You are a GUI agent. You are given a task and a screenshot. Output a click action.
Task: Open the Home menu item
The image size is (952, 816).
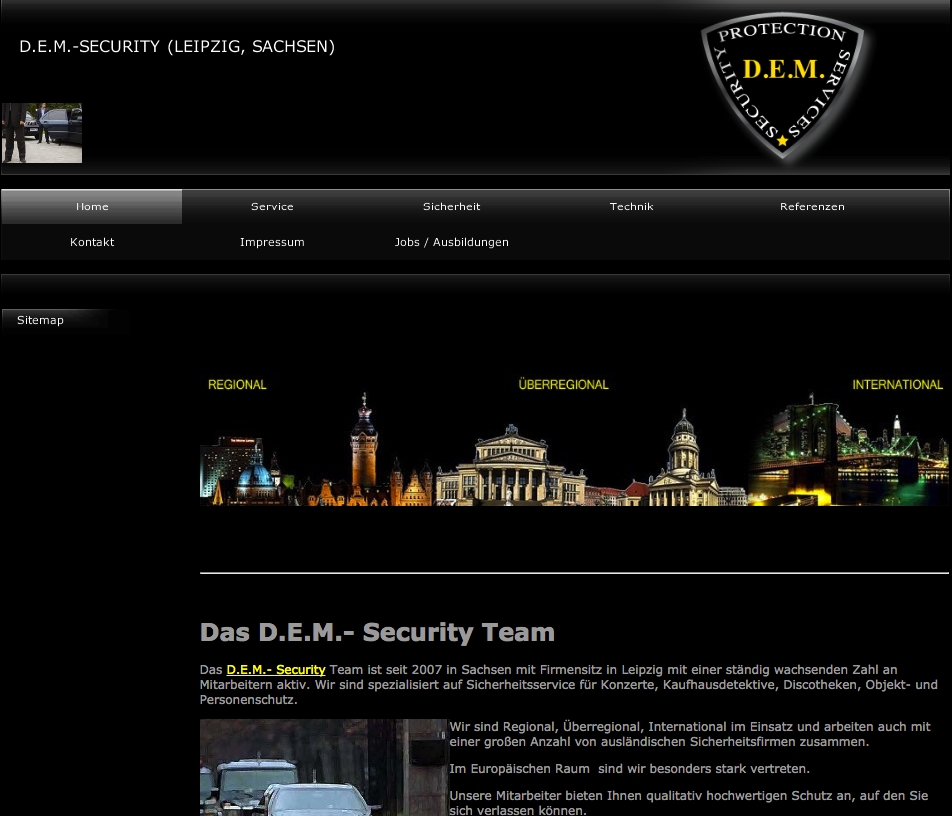click(x=92, y=206)
